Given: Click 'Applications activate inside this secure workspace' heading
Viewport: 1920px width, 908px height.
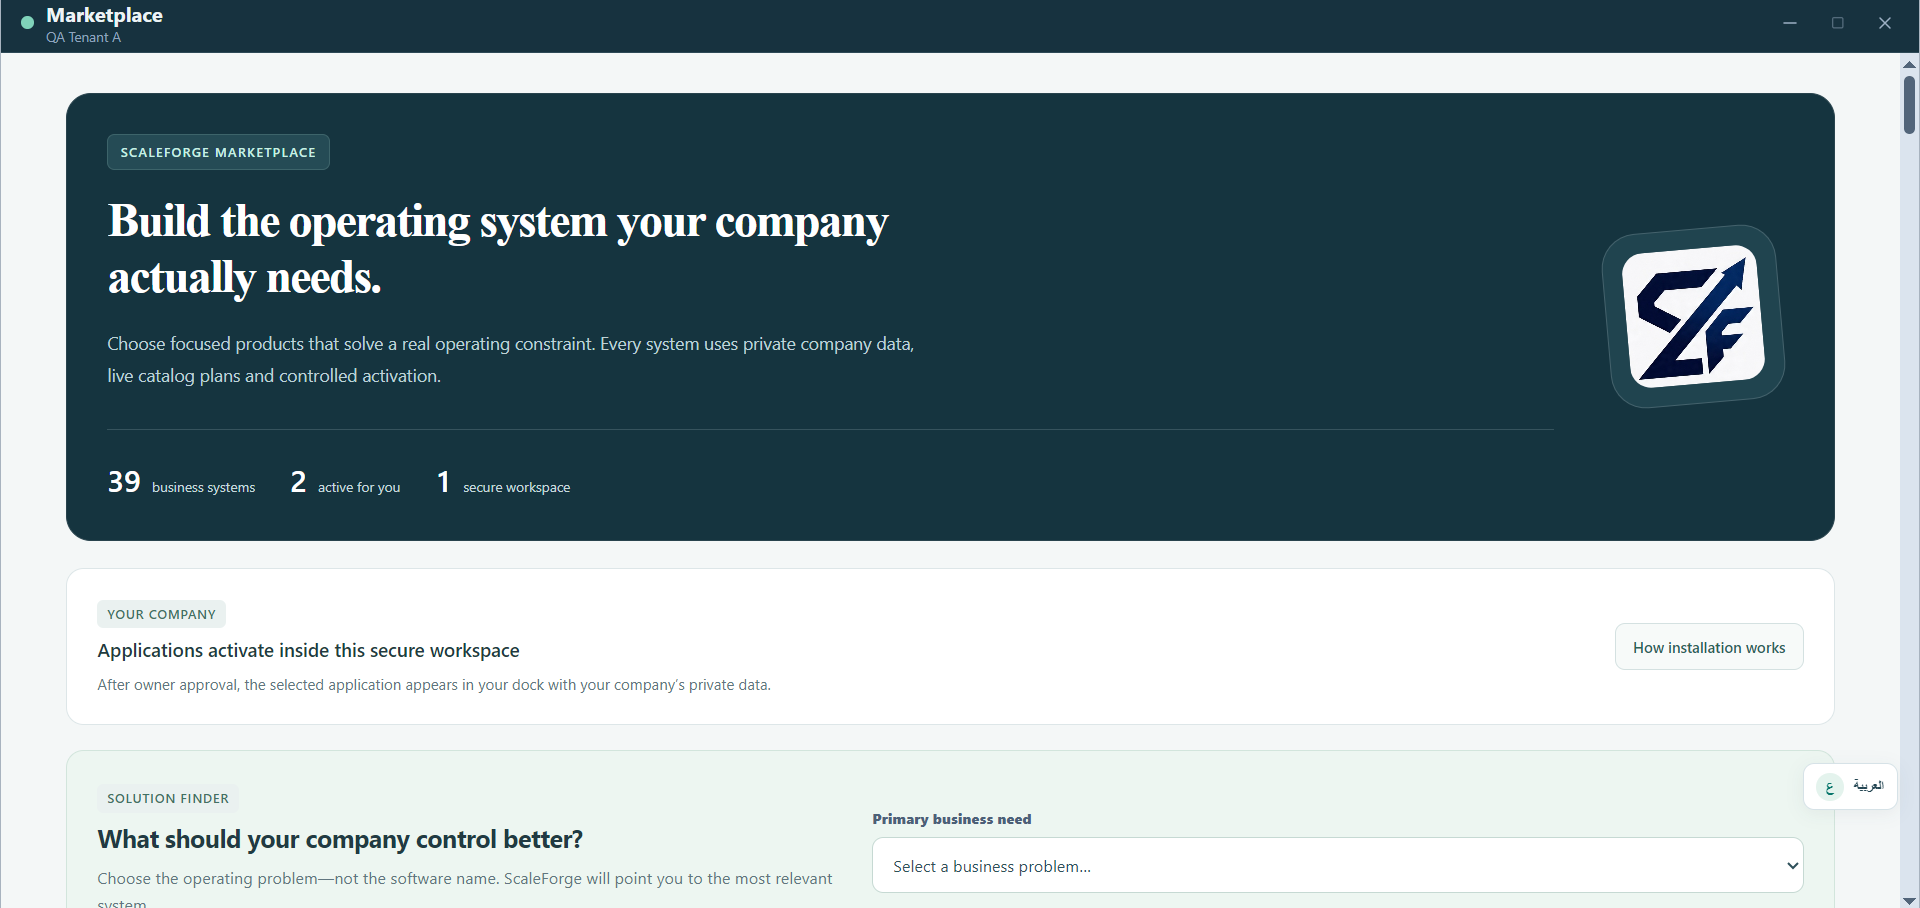Looking at the screenshot, I should click(x=308, y=650).
